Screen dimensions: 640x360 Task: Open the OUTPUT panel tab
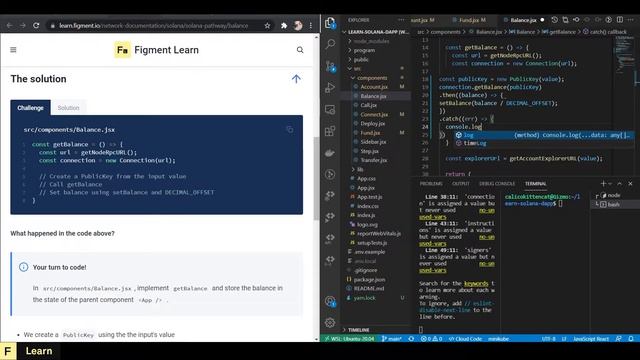point(461,184)
